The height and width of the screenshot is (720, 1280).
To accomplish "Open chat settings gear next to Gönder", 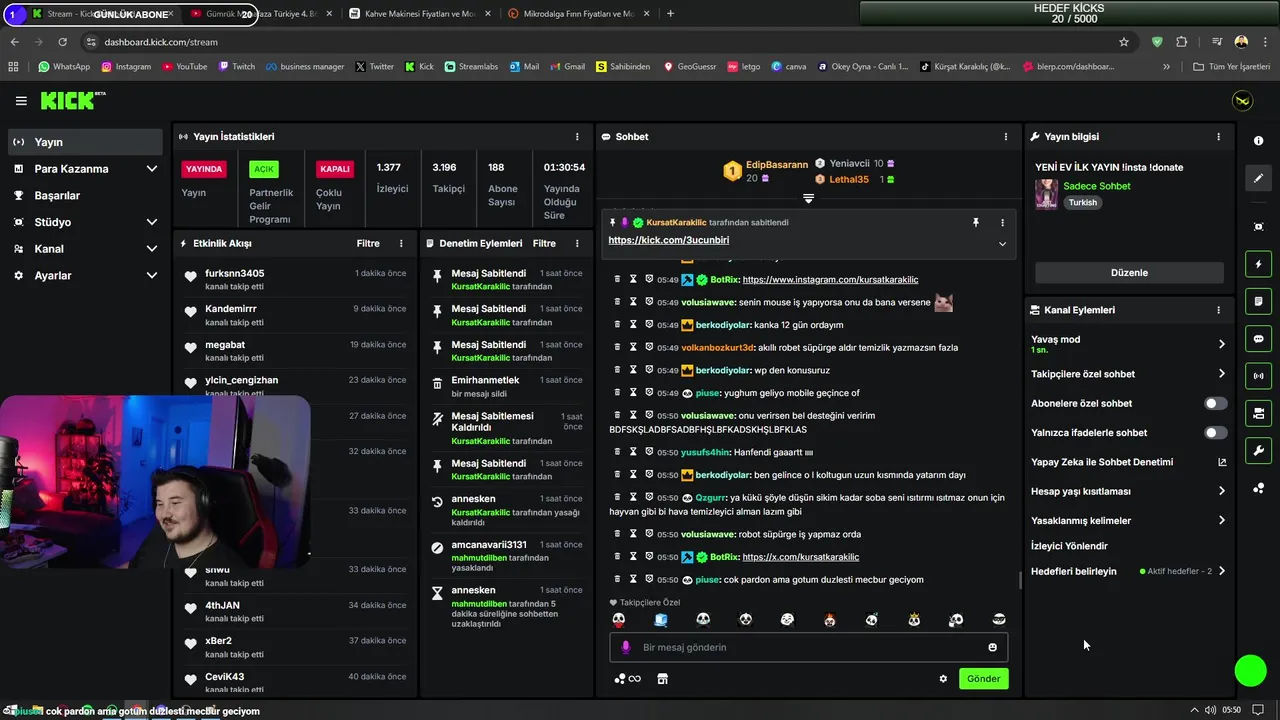I will [943, 678].
